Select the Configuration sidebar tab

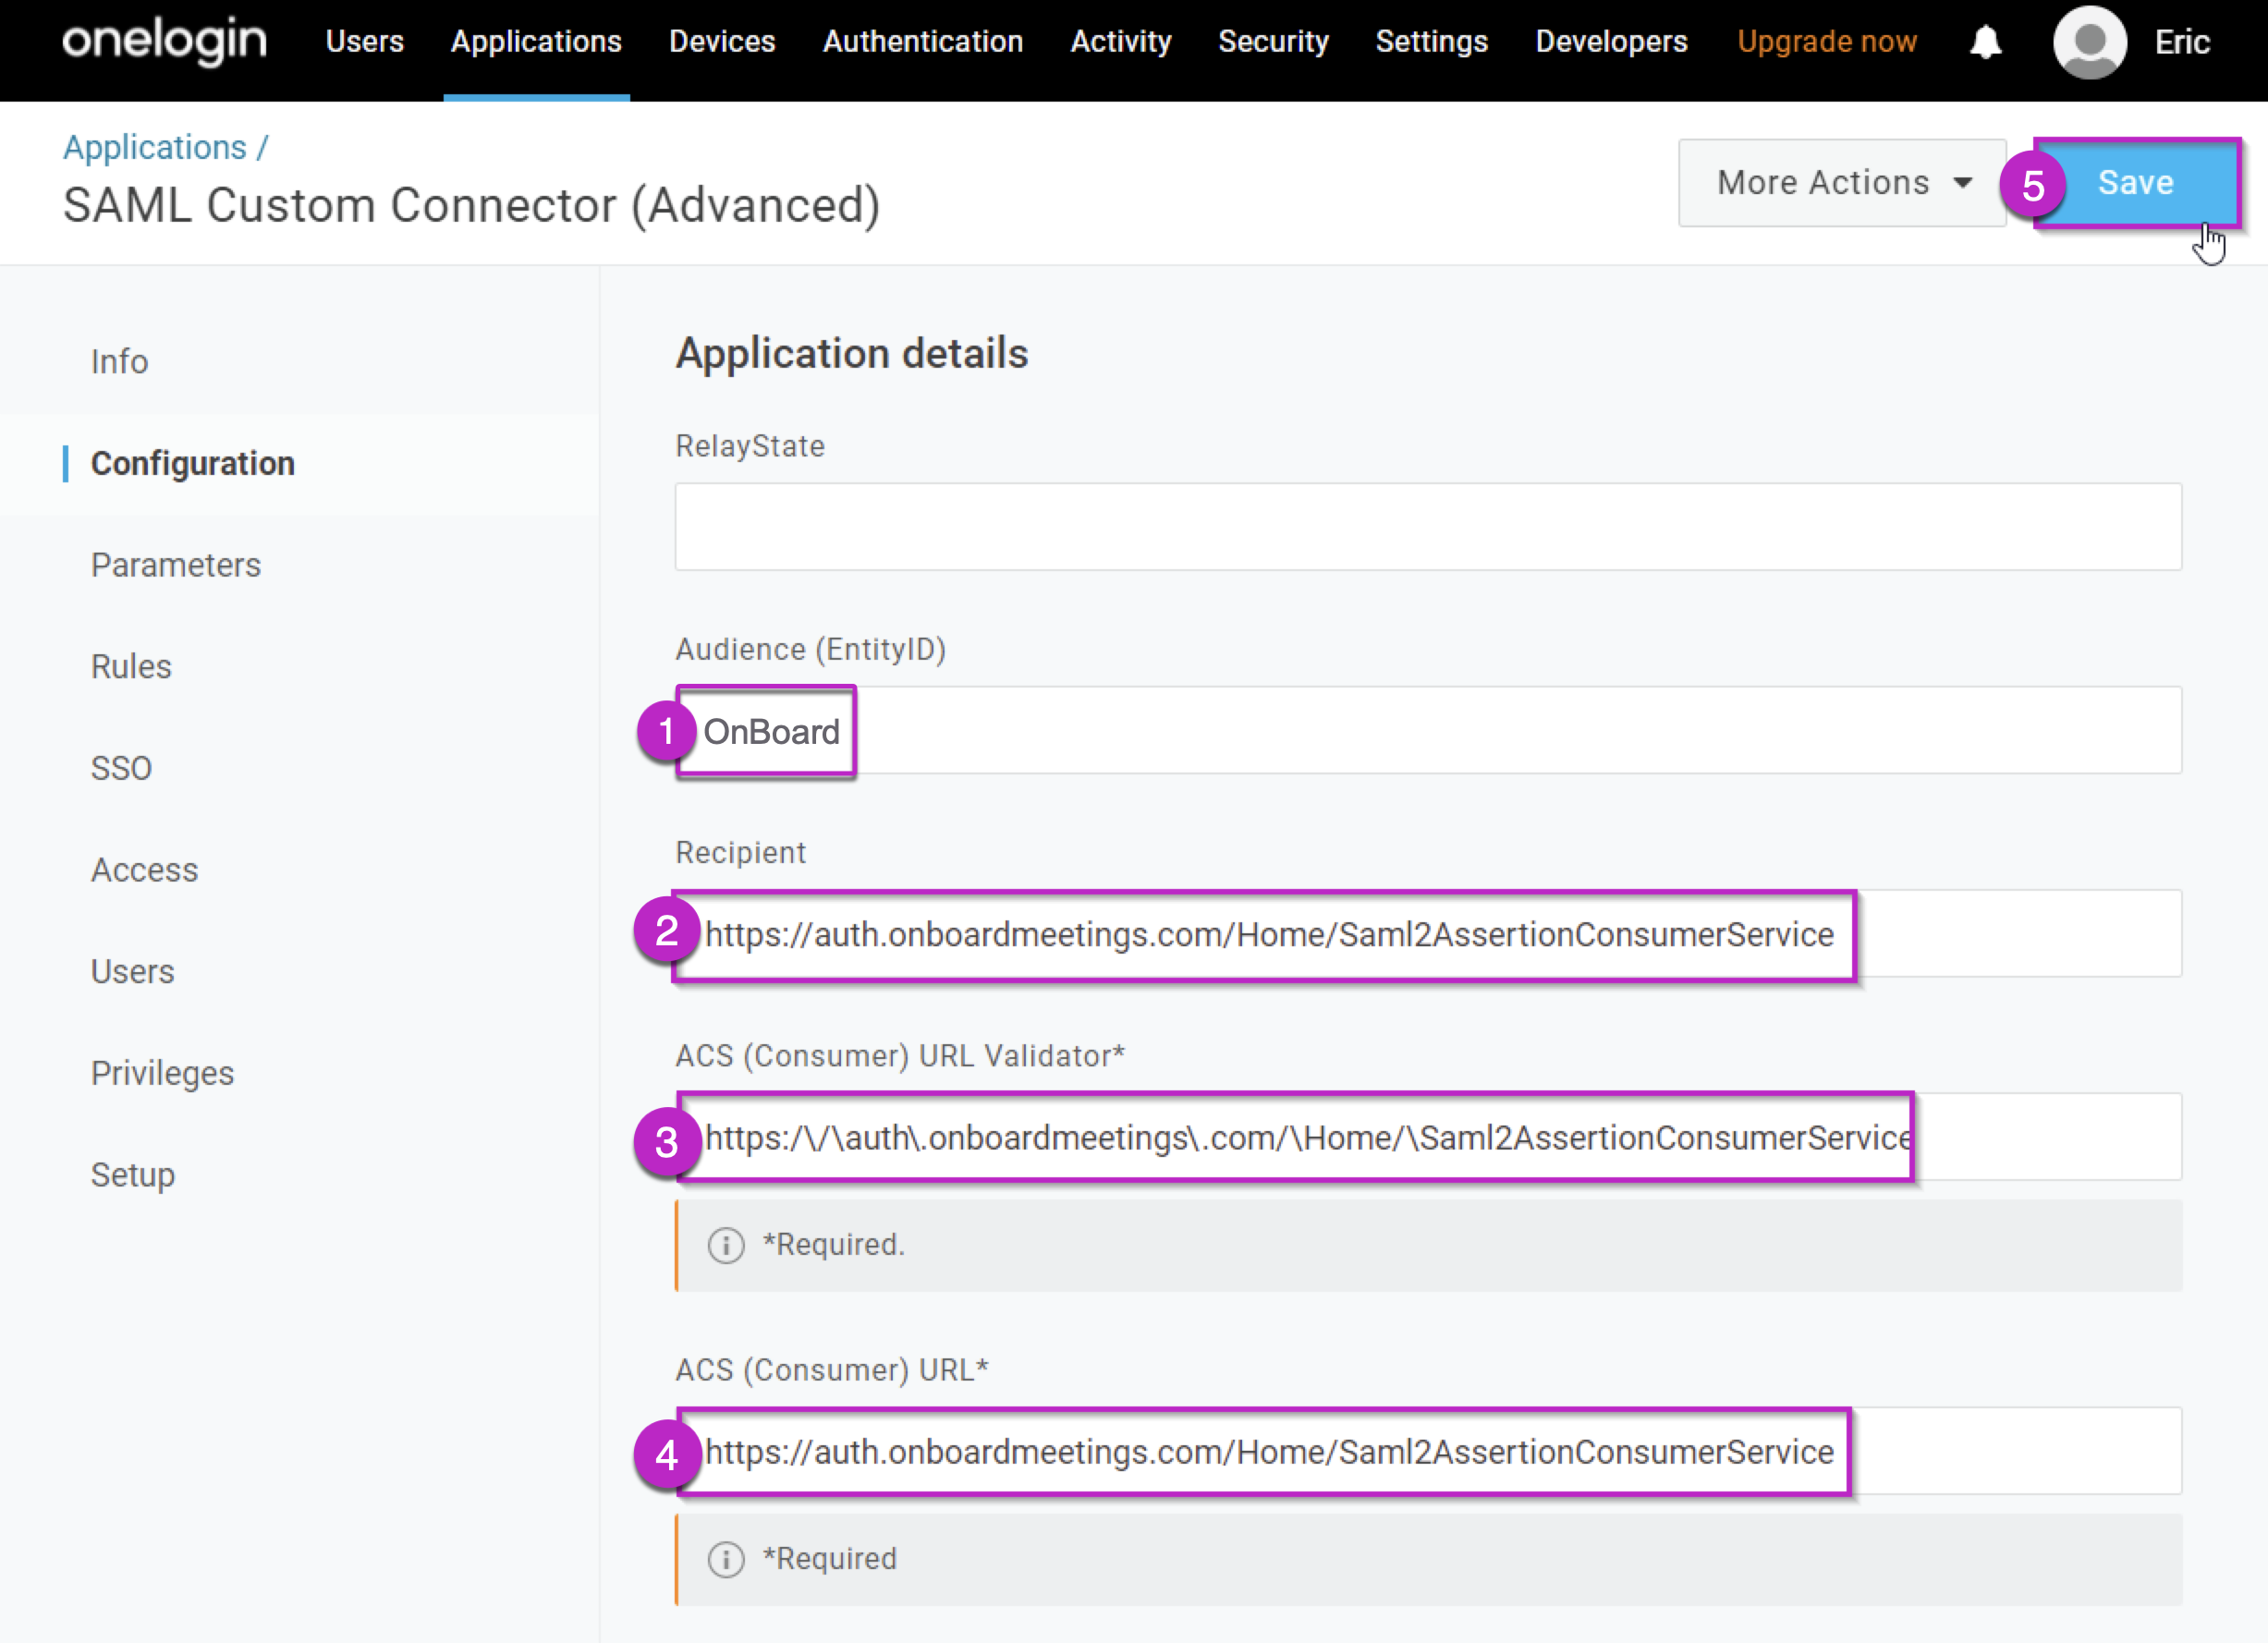(x=193, y=463)
